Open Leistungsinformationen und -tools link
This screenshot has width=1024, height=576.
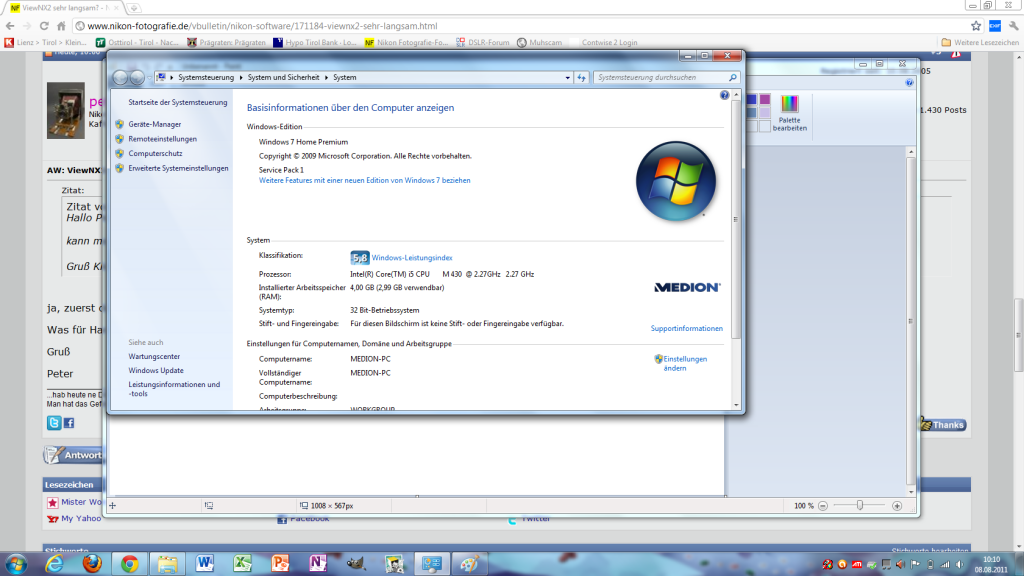(x=174, y=389)
